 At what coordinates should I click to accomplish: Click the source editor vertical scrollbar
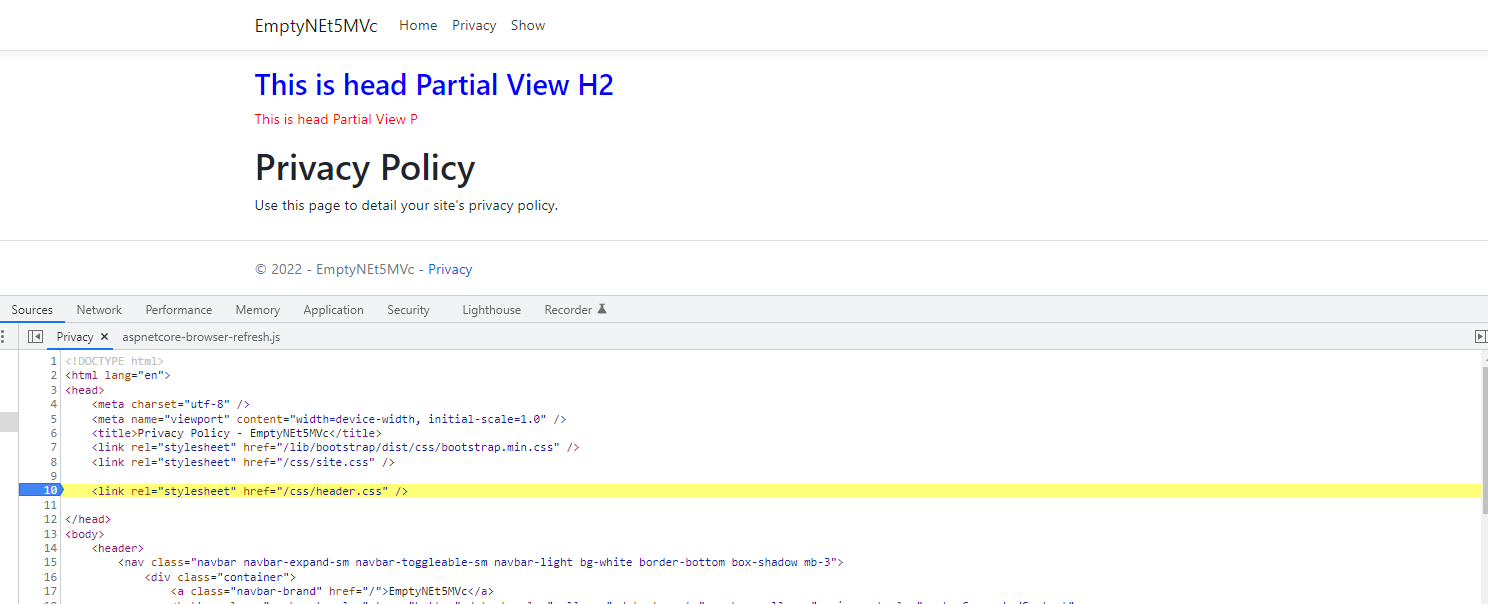(1484, 440)
